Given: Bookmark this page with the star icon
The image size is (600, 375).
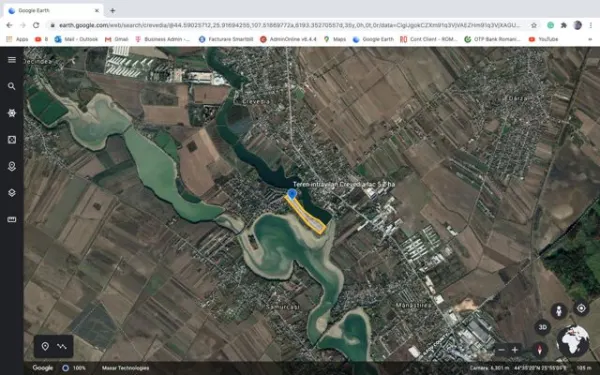Looking at the screenshot, I should (533, 25).
